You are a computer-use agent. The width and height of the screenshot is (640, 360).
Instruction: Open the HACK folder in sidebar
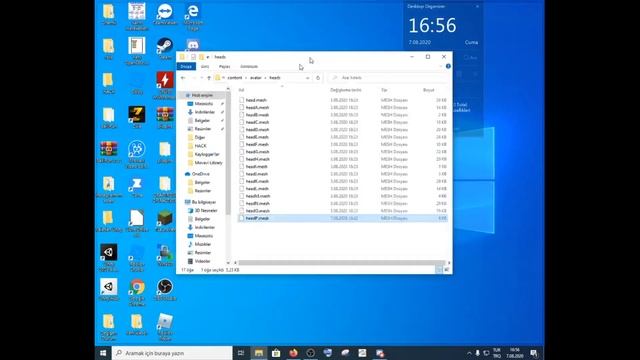coord(200,146)
